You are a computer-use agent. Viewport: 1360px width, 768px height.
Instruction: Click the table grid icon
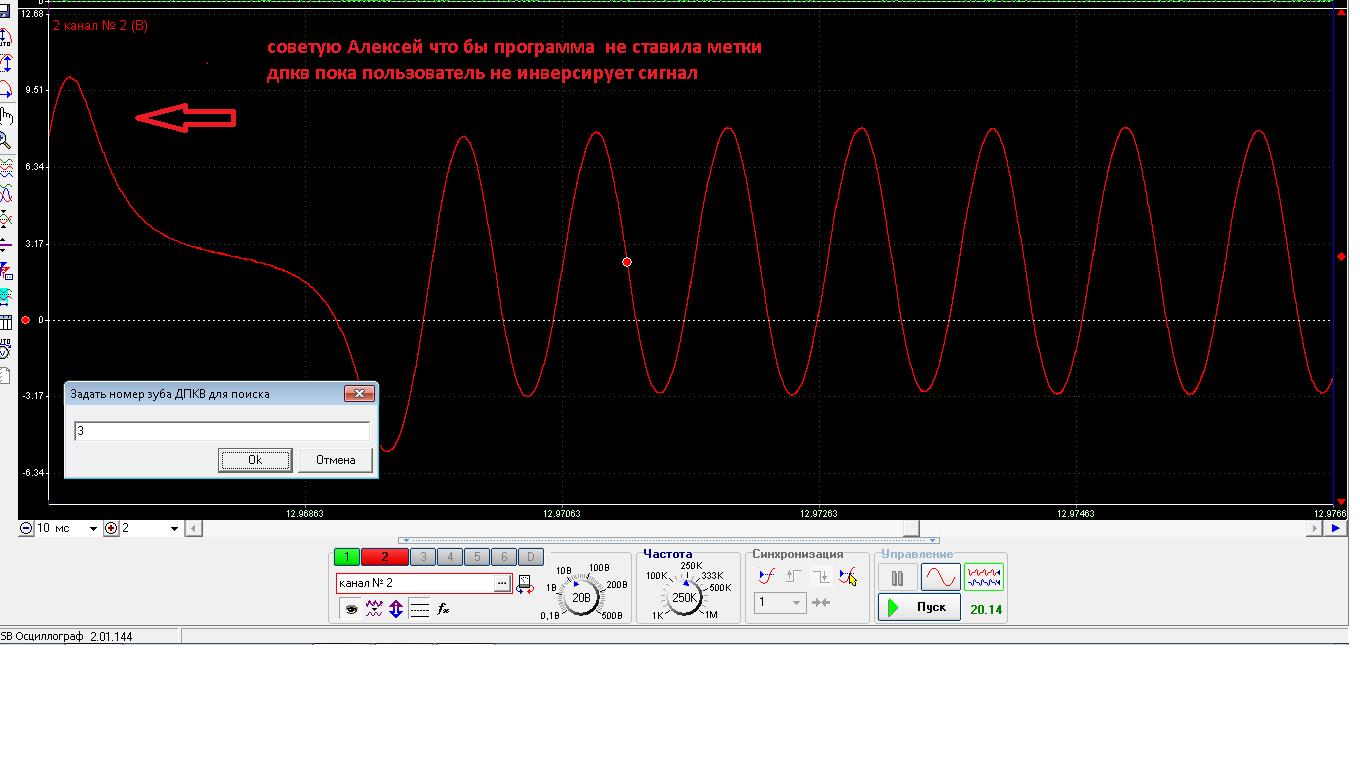[x=5, y=322]
